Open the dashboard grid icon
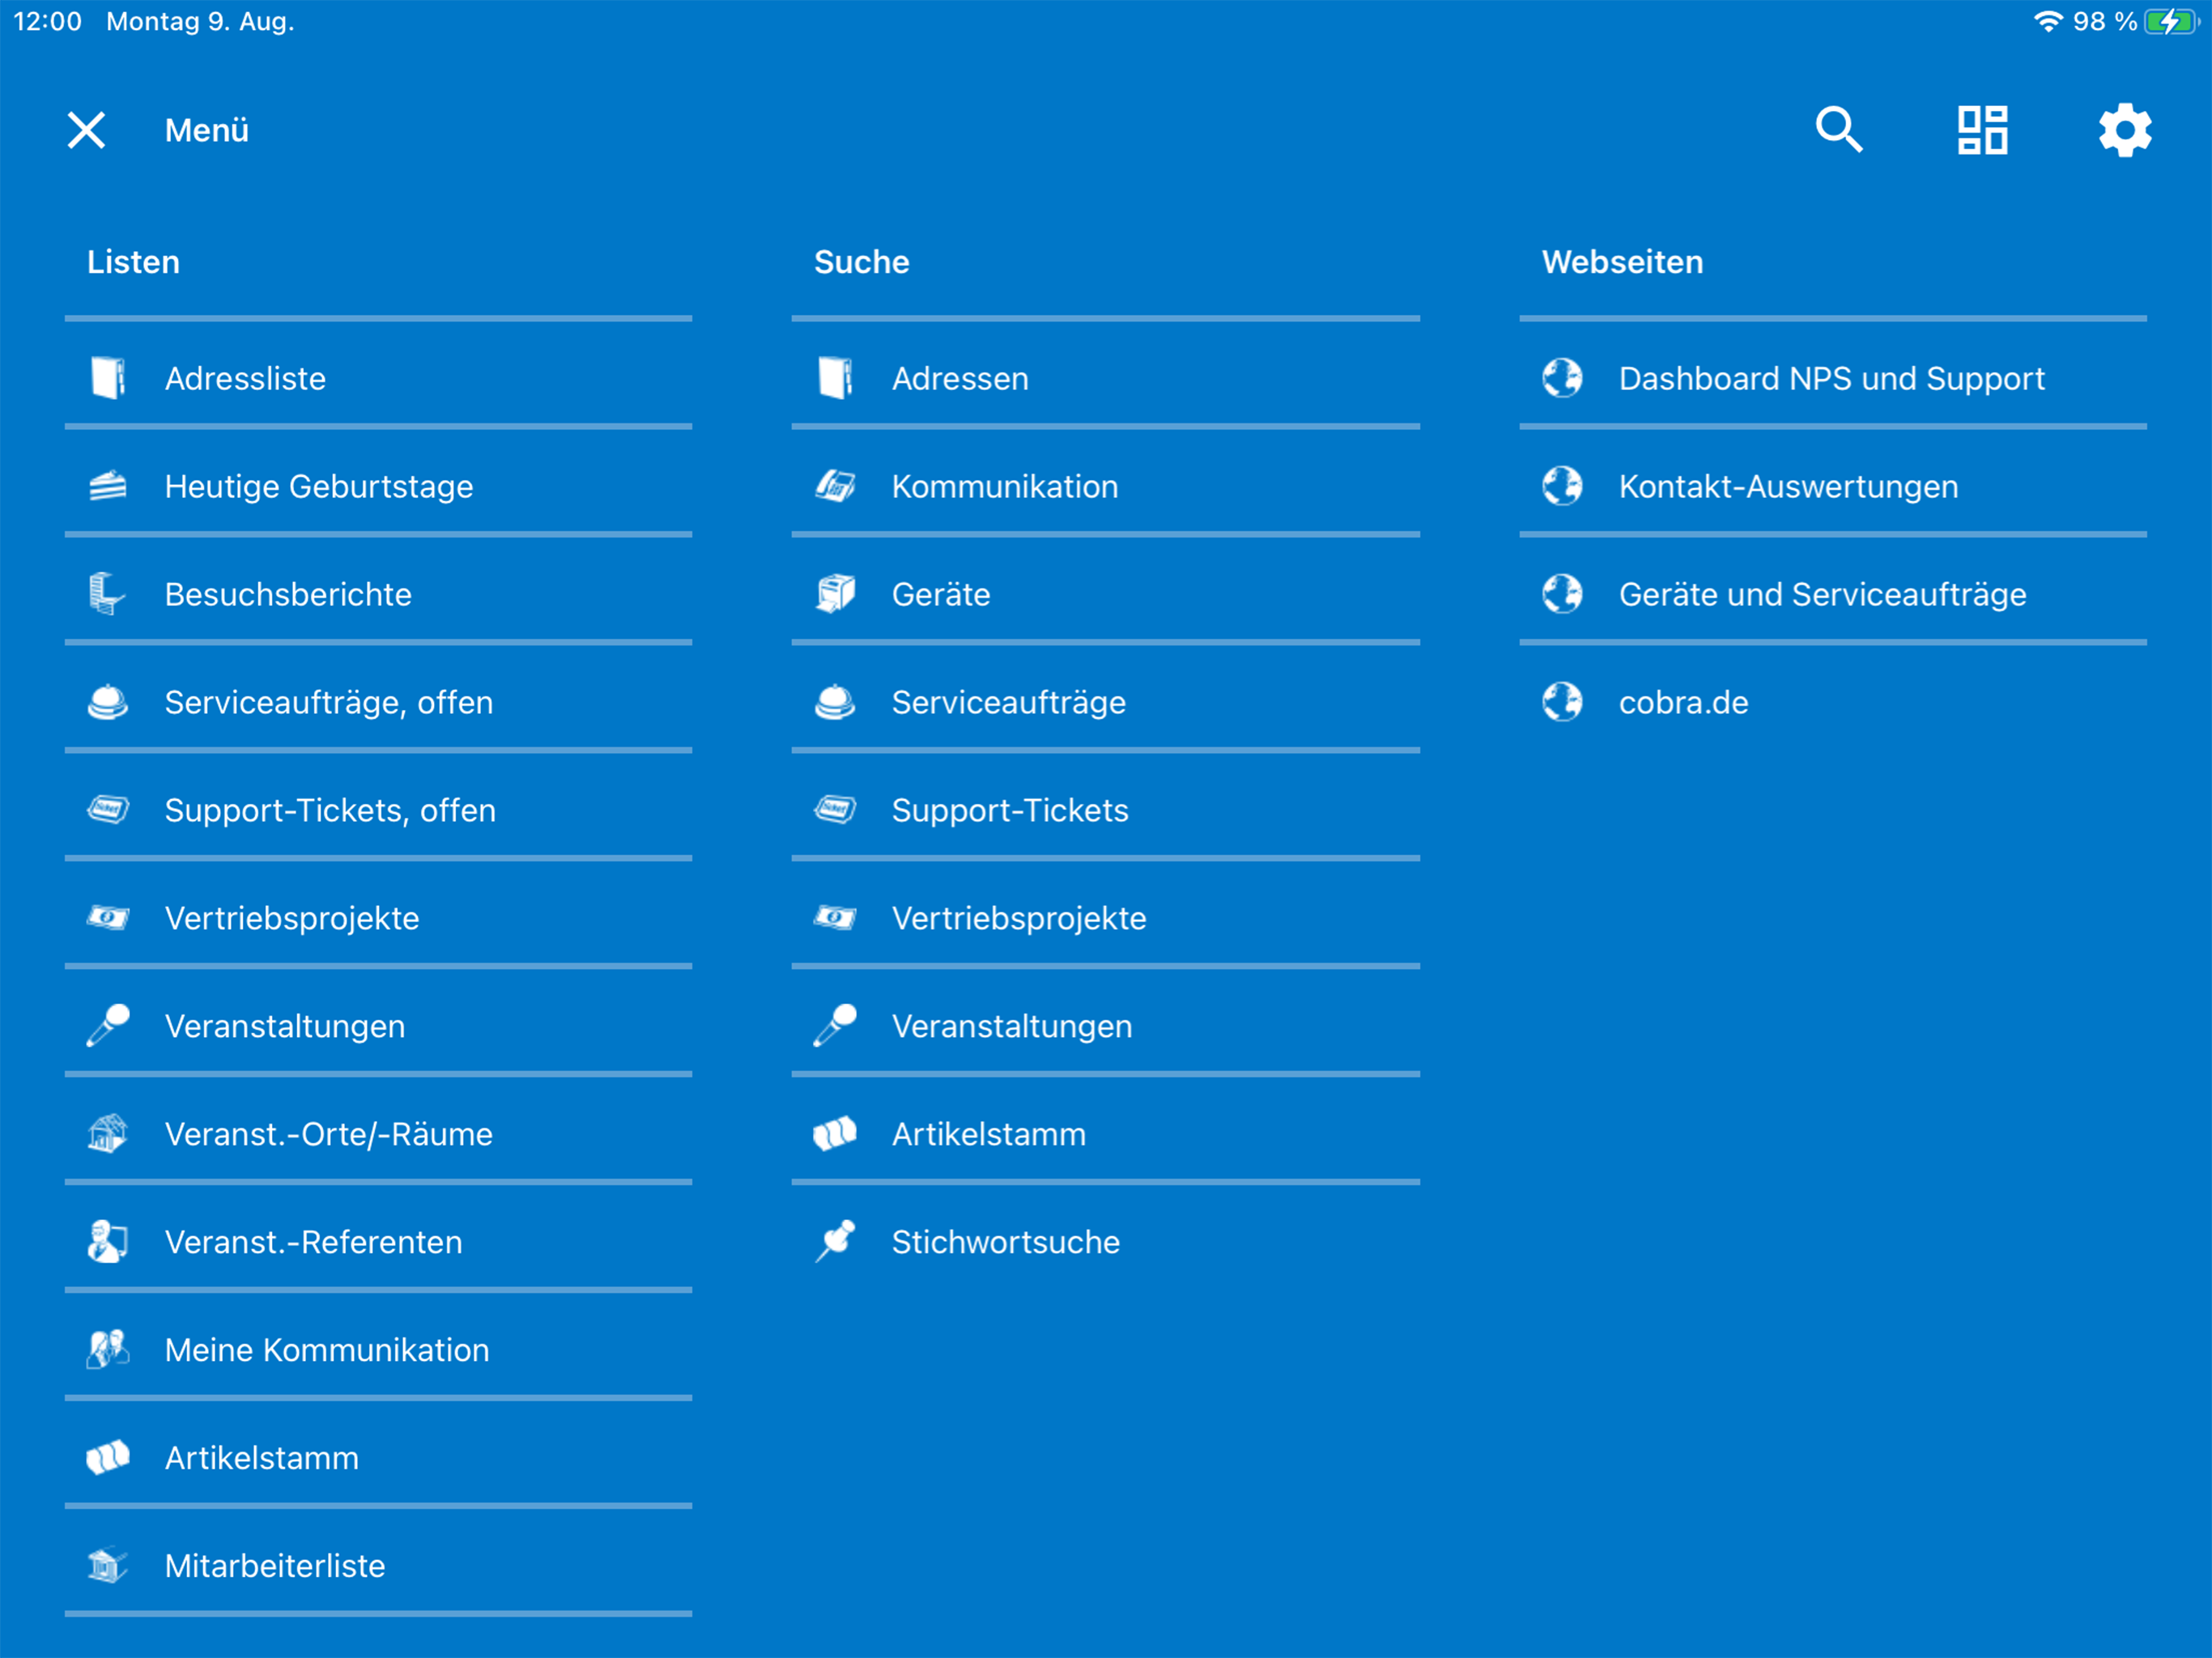The image size is (2212, 1658). [x=1982, y=130]
